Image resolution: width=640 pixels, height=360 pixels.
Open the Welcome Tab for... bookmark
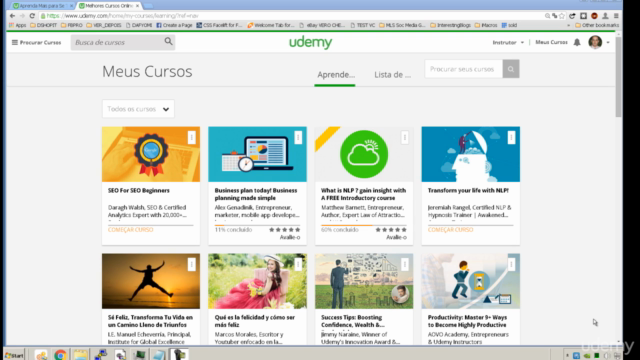tap(271, 25)
